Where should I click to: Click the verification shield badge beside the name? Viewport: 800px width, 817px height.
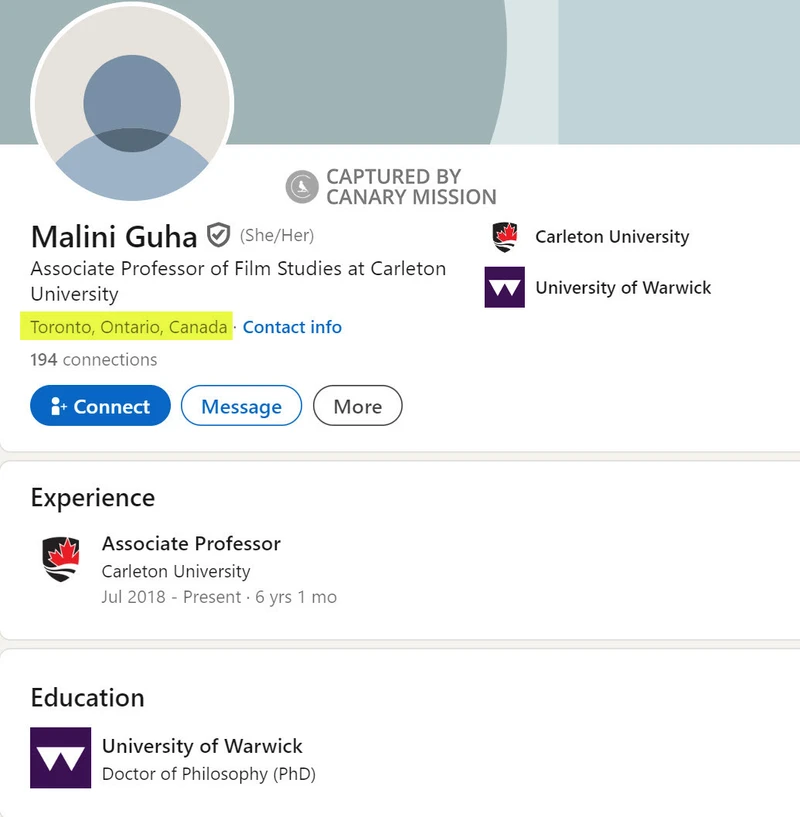218,235
